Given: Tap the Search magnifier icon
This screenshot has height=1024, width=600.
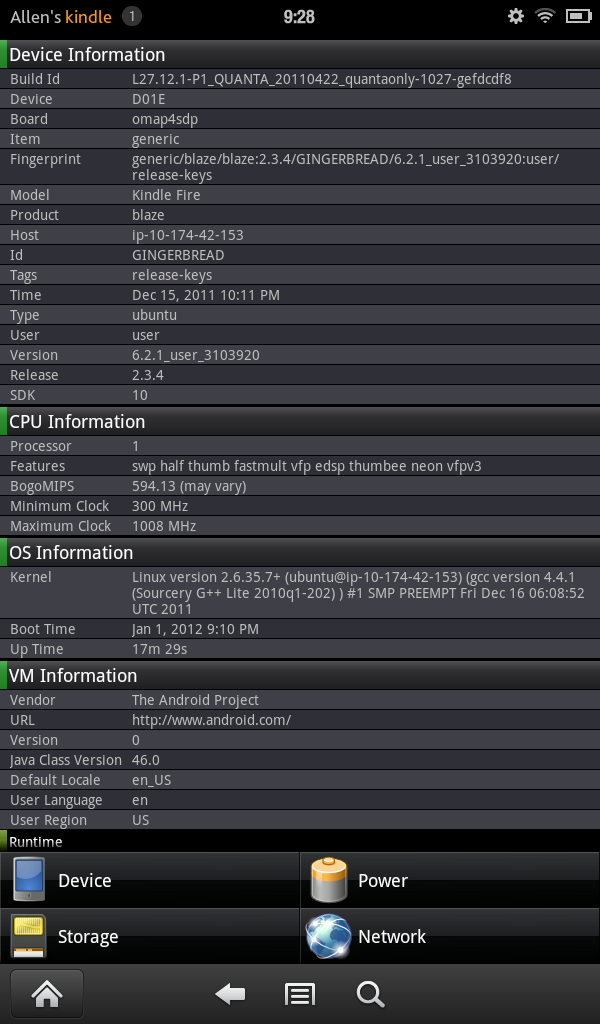Looking at the screenshot, I should pos(370,993).
